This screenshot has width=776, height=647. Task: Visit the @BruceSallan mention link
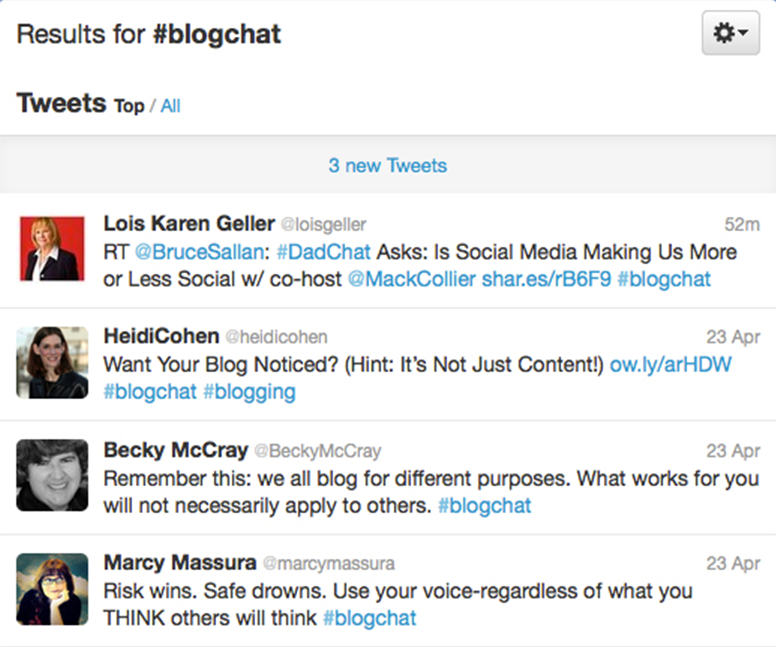click(x=199, y=252)
